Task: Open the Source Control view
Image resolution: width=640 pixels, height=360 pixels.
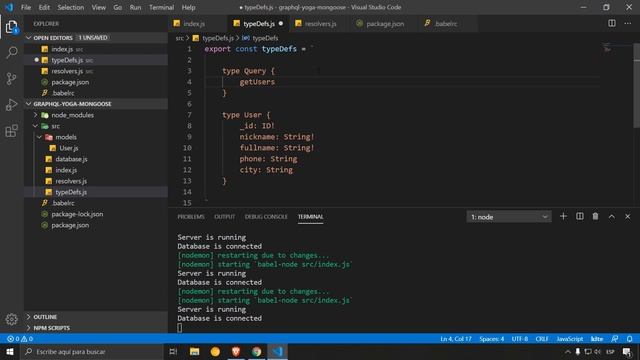Action: pyautogui.click(x=11, y=78)
